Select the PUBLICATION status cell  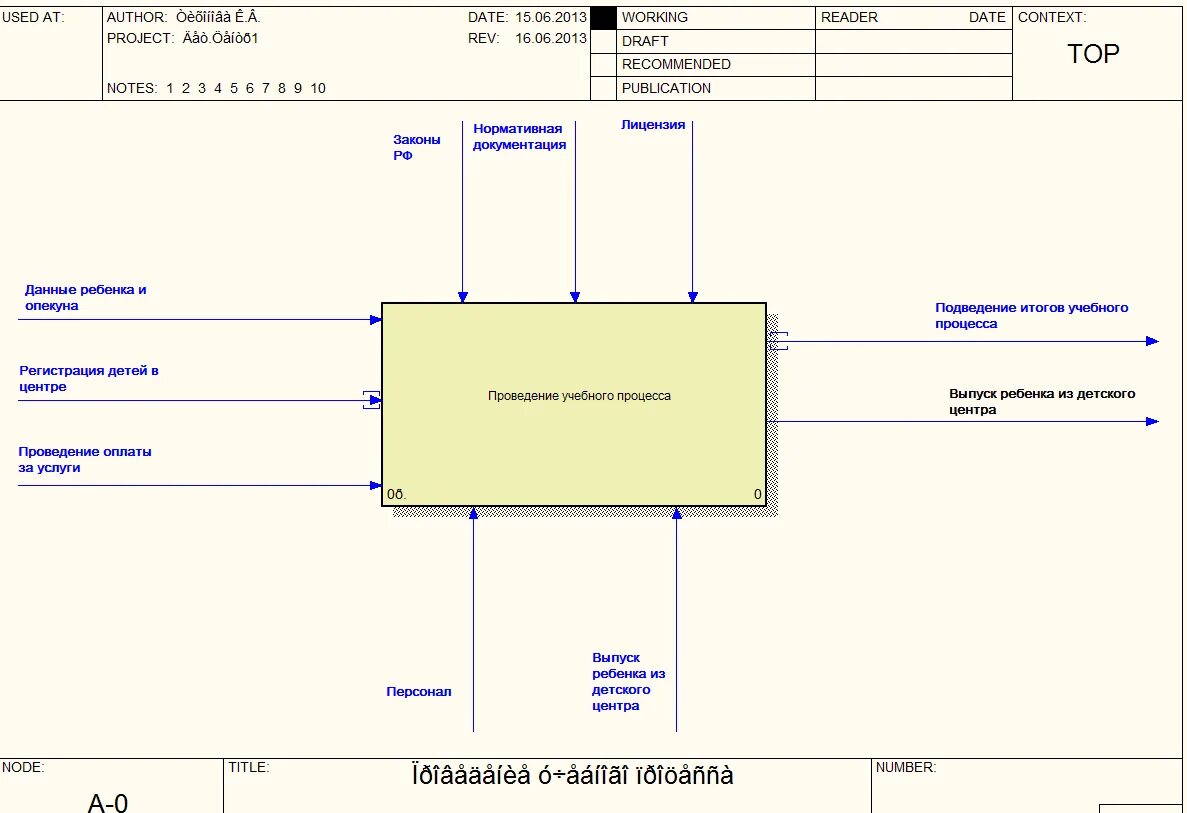[716, 89]
